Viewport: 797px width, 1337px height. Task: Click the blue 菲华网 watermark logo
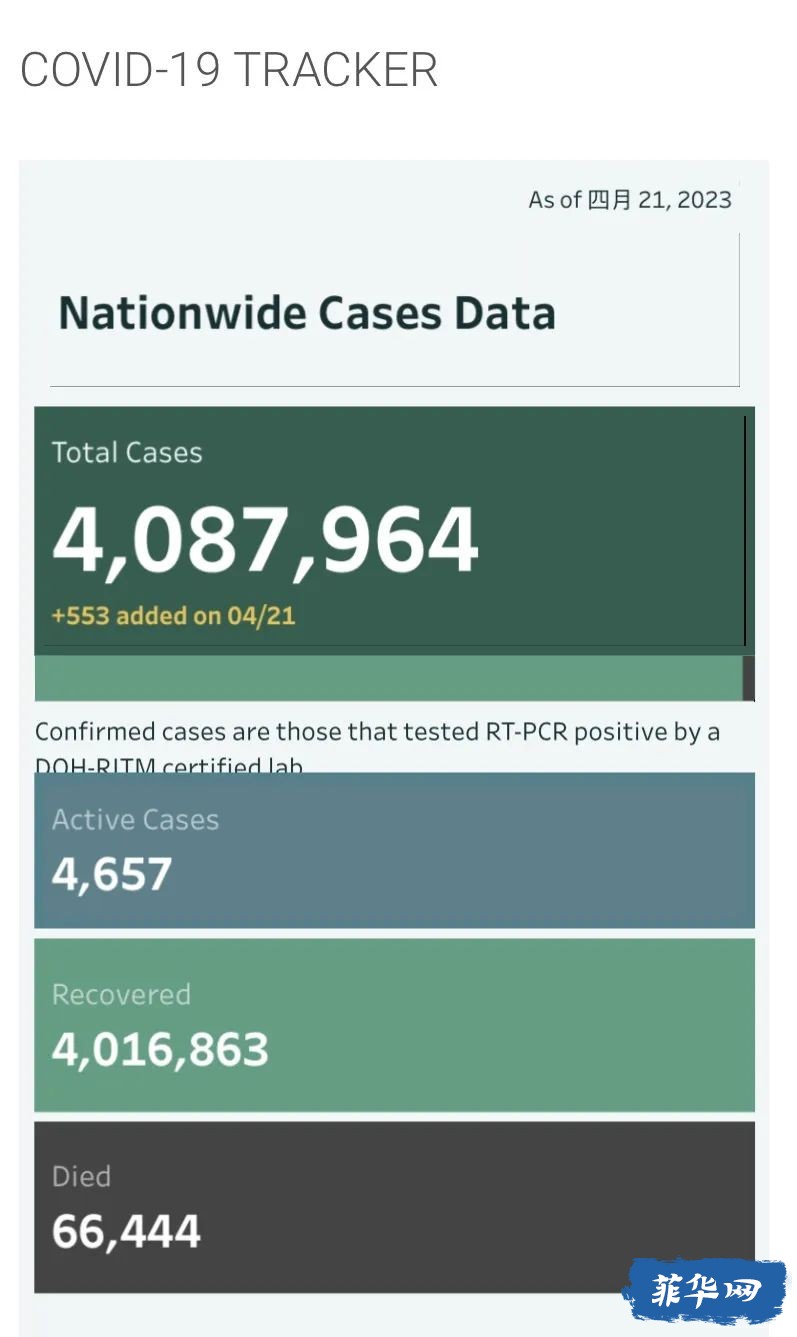pyautogui.click(x=705, y=1291)
